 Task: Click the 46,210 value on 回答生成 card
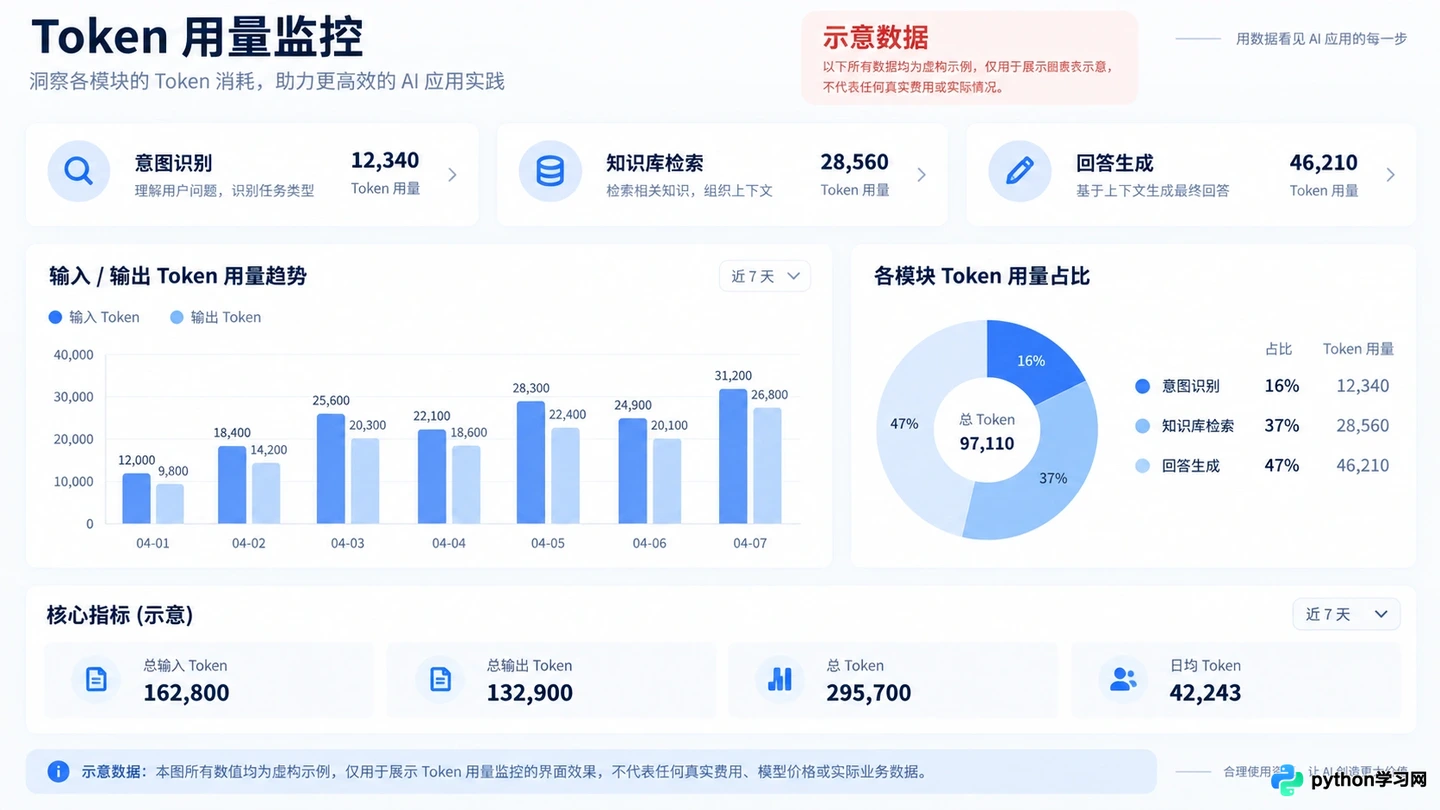(x=1324, y=162)
